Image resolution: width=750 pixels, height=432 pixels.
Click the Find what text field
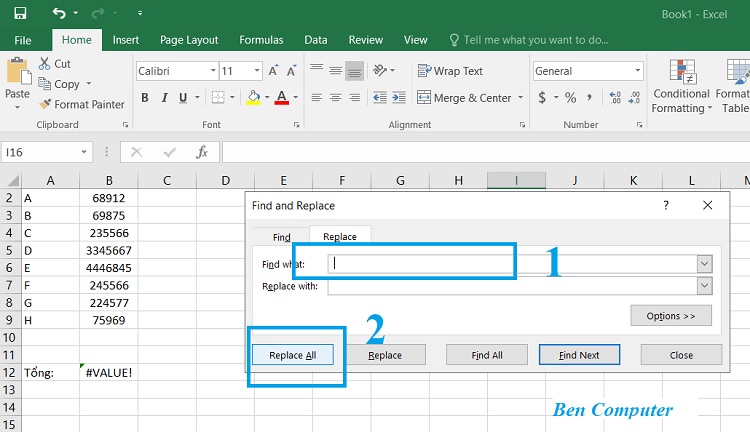pos(513,264)
